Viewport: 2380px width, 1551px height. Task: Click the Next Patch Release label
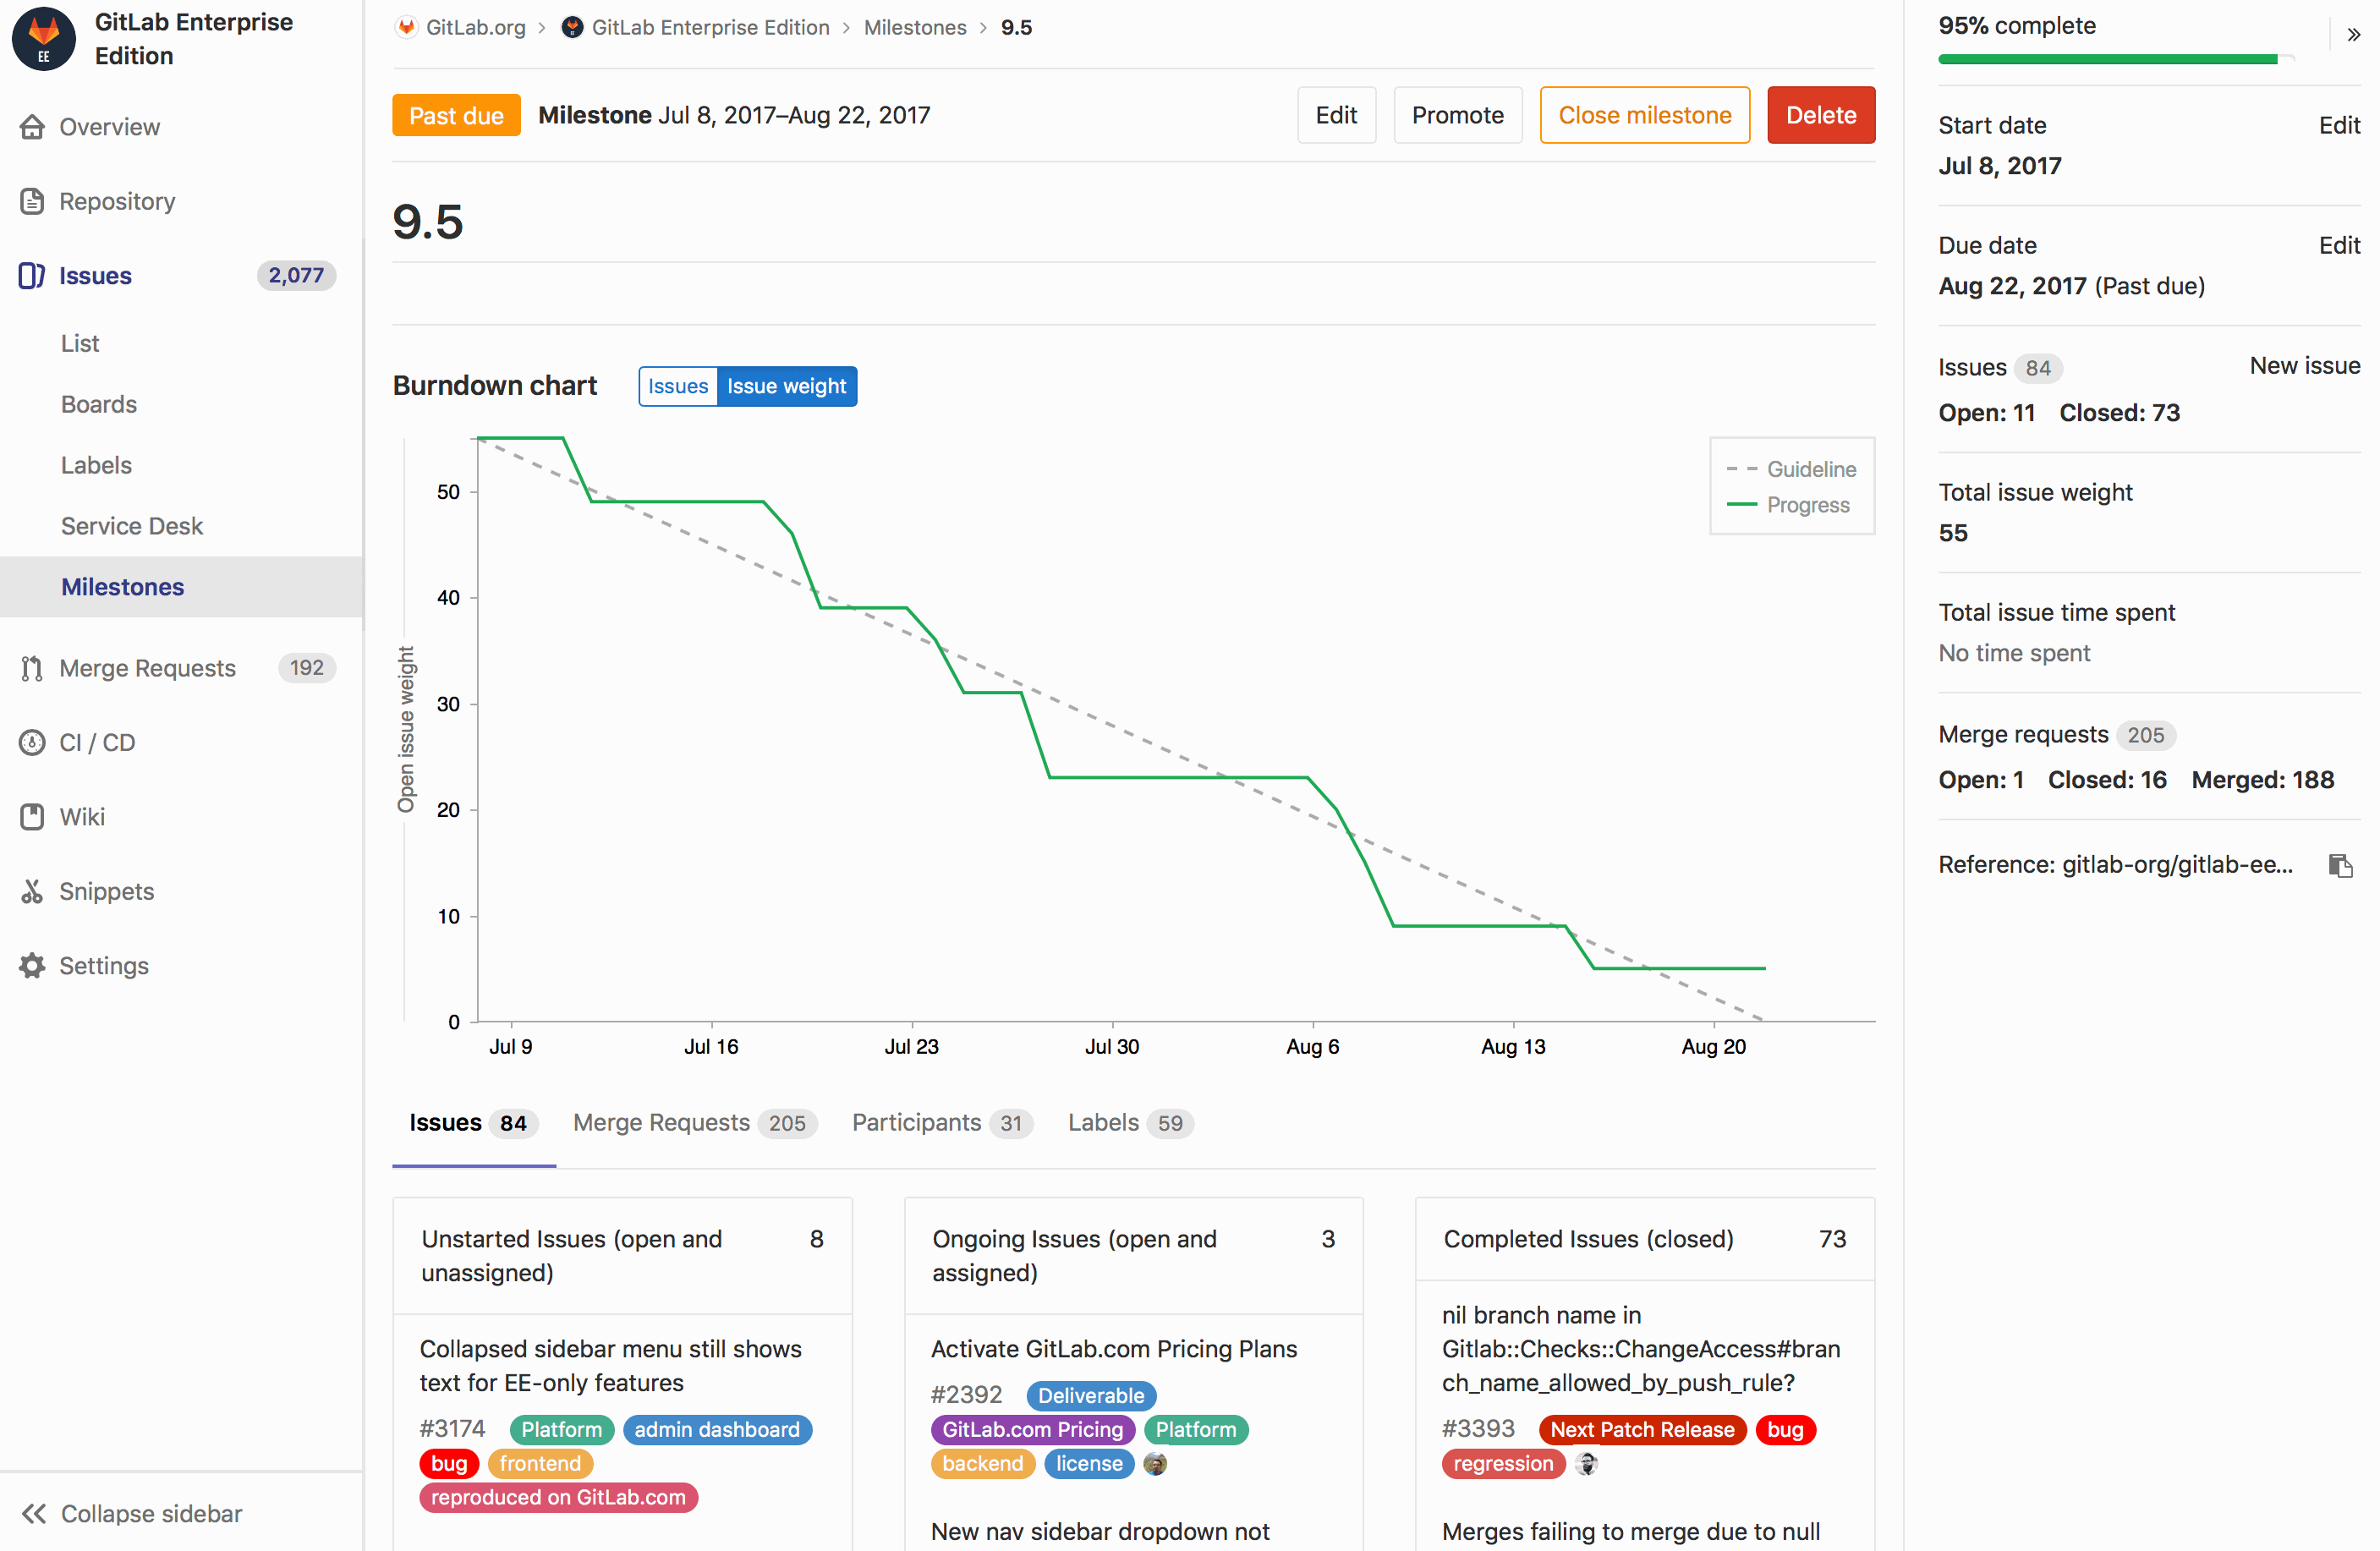click(1642, 1429)
